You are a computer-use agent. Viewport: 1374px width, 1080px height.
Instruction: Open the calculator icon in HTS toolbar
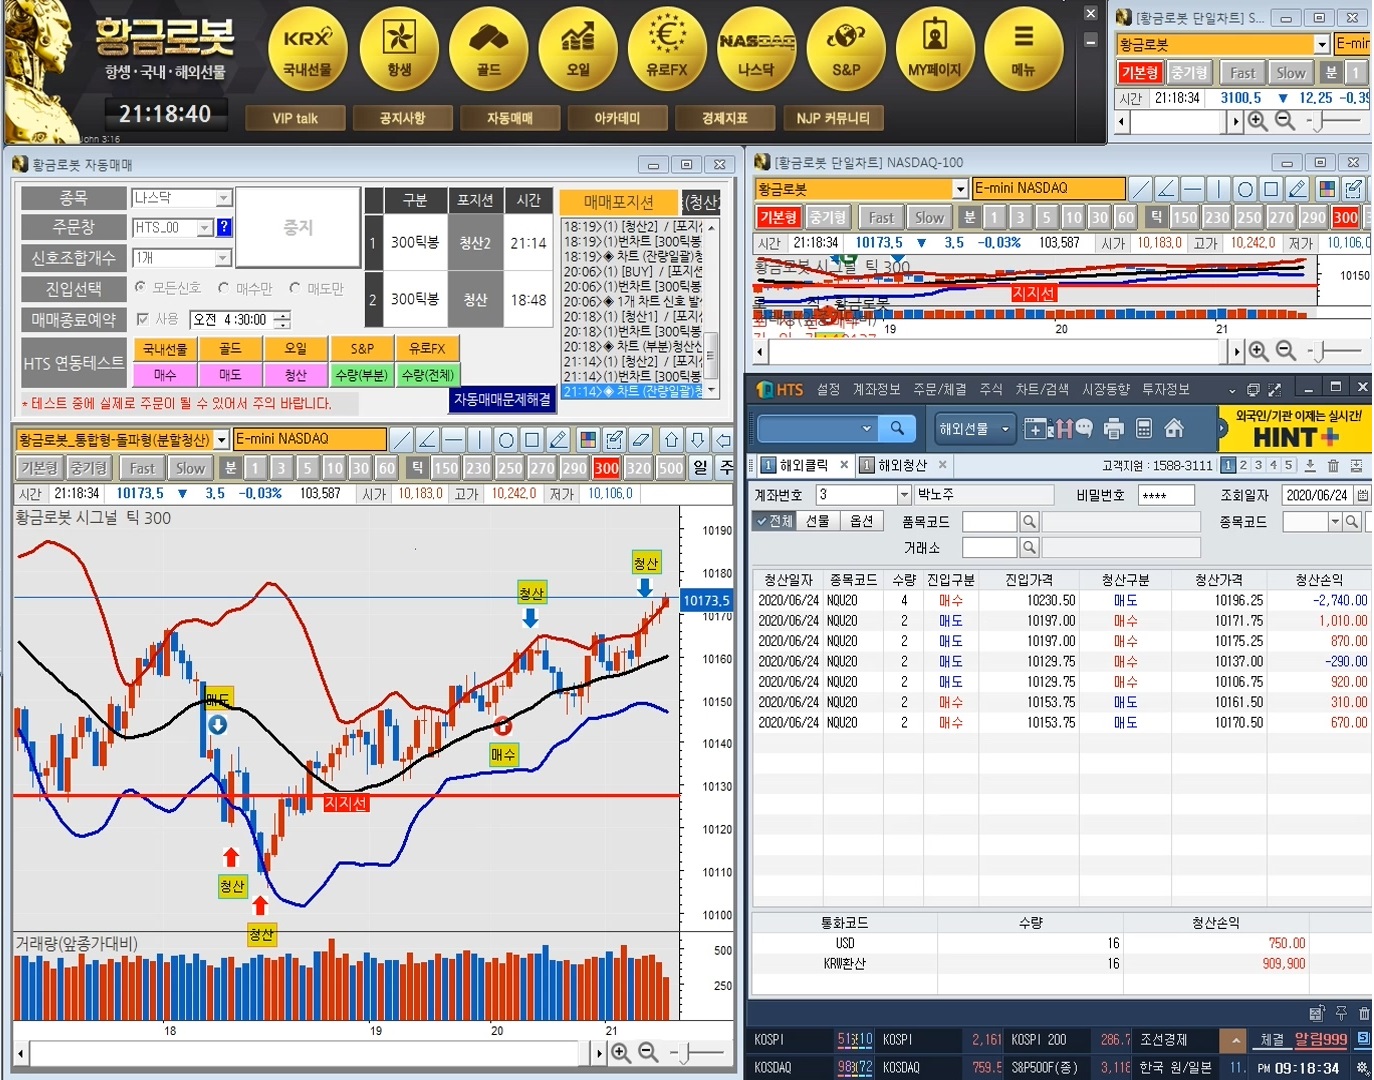click(1144, 429)
